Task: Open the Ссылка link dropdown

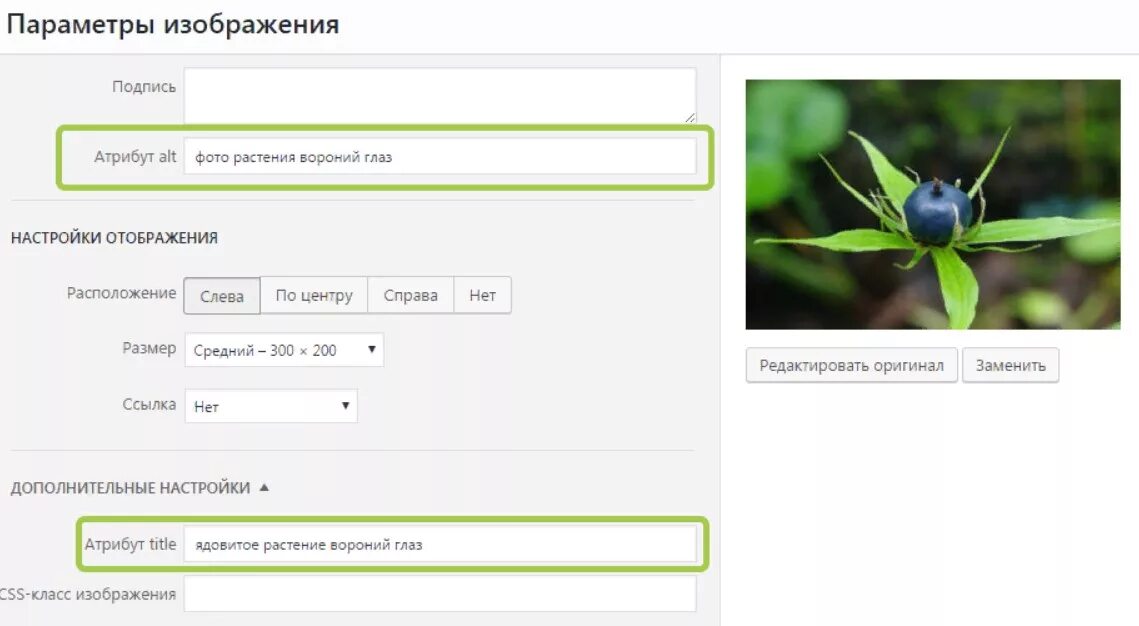Action: tap(271, 406)
